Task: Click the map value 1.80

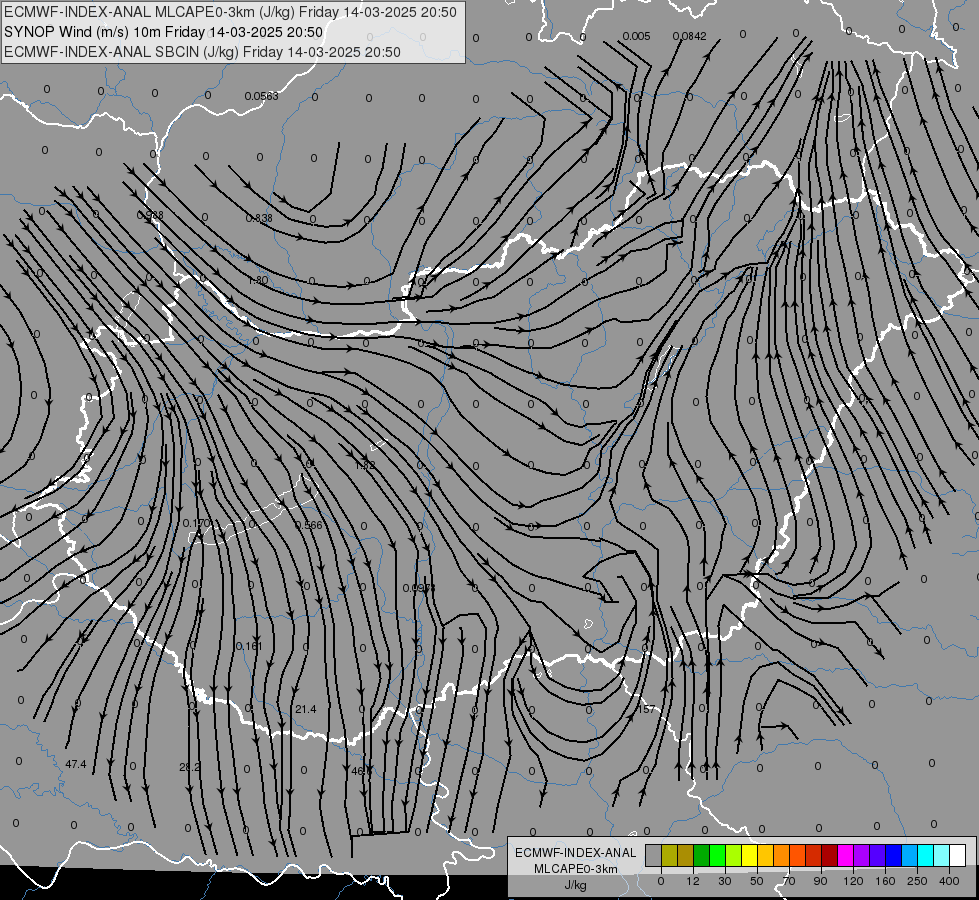Action: click(x=258, y=280)
